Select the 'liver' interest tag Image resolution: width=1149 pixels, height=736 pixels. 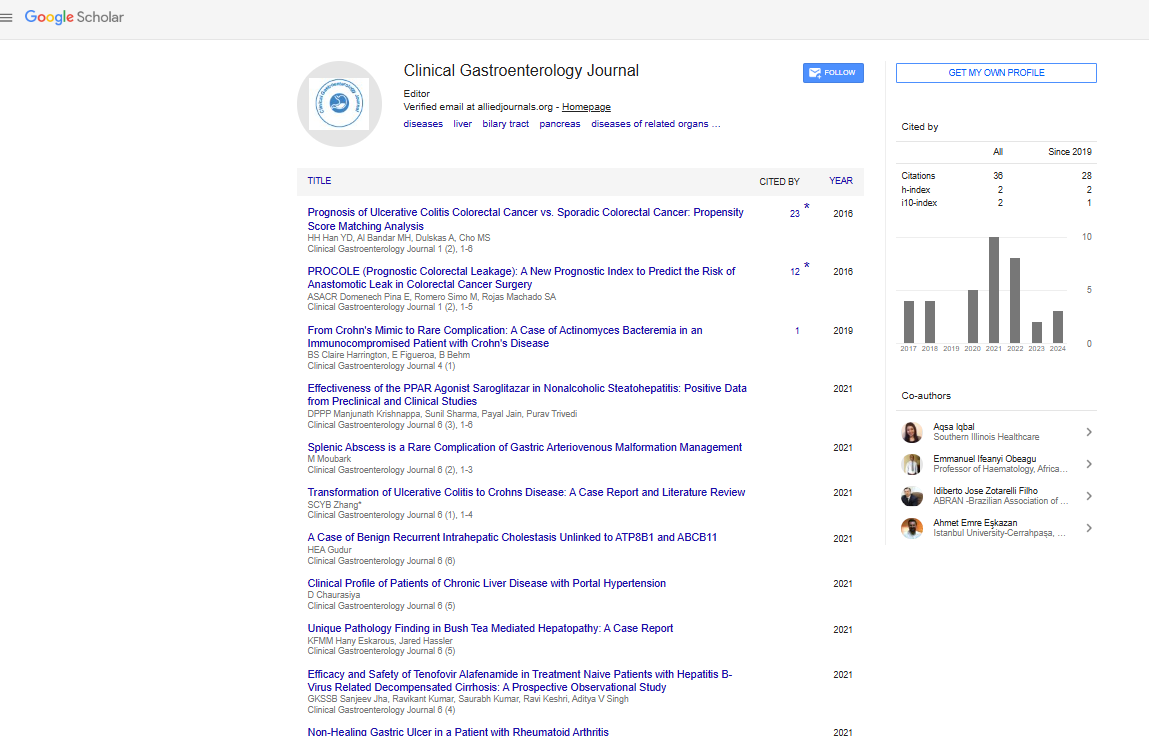pos(462,124)
